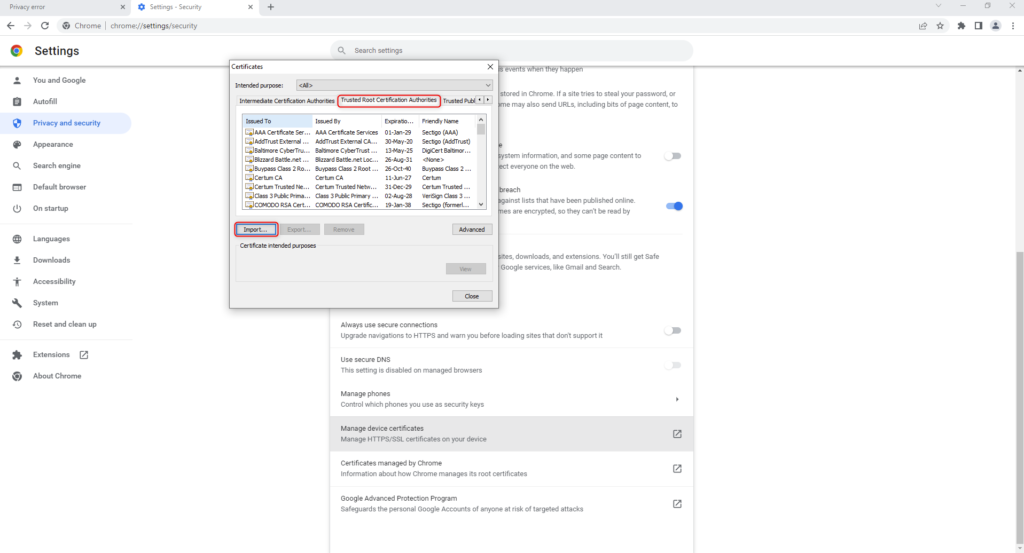Click the Privacy and security shield icon
Screen dimensions: 1024x553
[17, 123]
